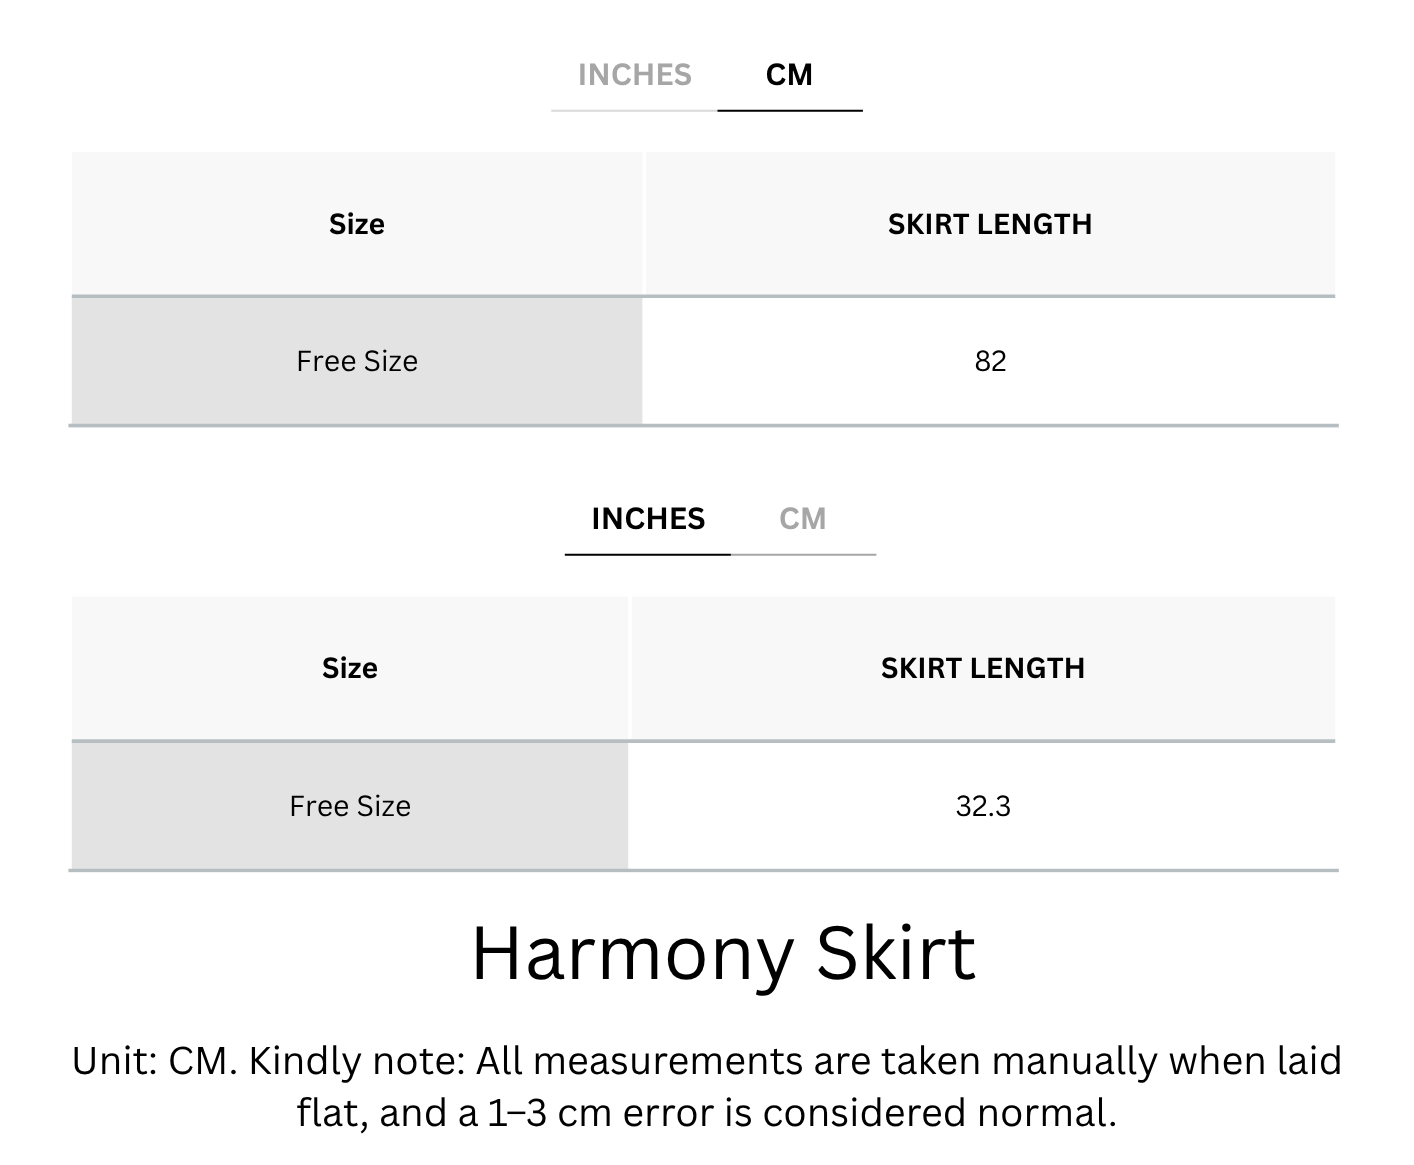The image size is (1414, 1165).
Task: Click the underline beneath the lower INCHES tab
Action: pos(648,554)
